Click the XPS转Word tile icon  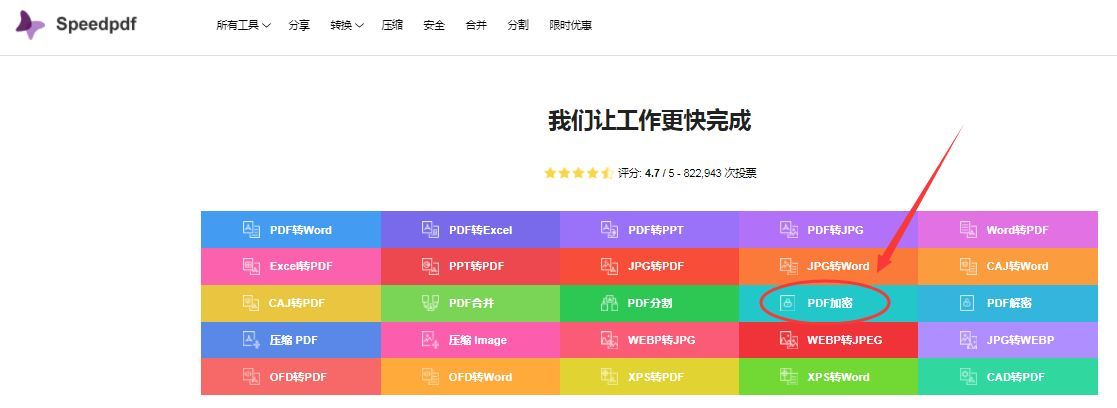point(789,376)
